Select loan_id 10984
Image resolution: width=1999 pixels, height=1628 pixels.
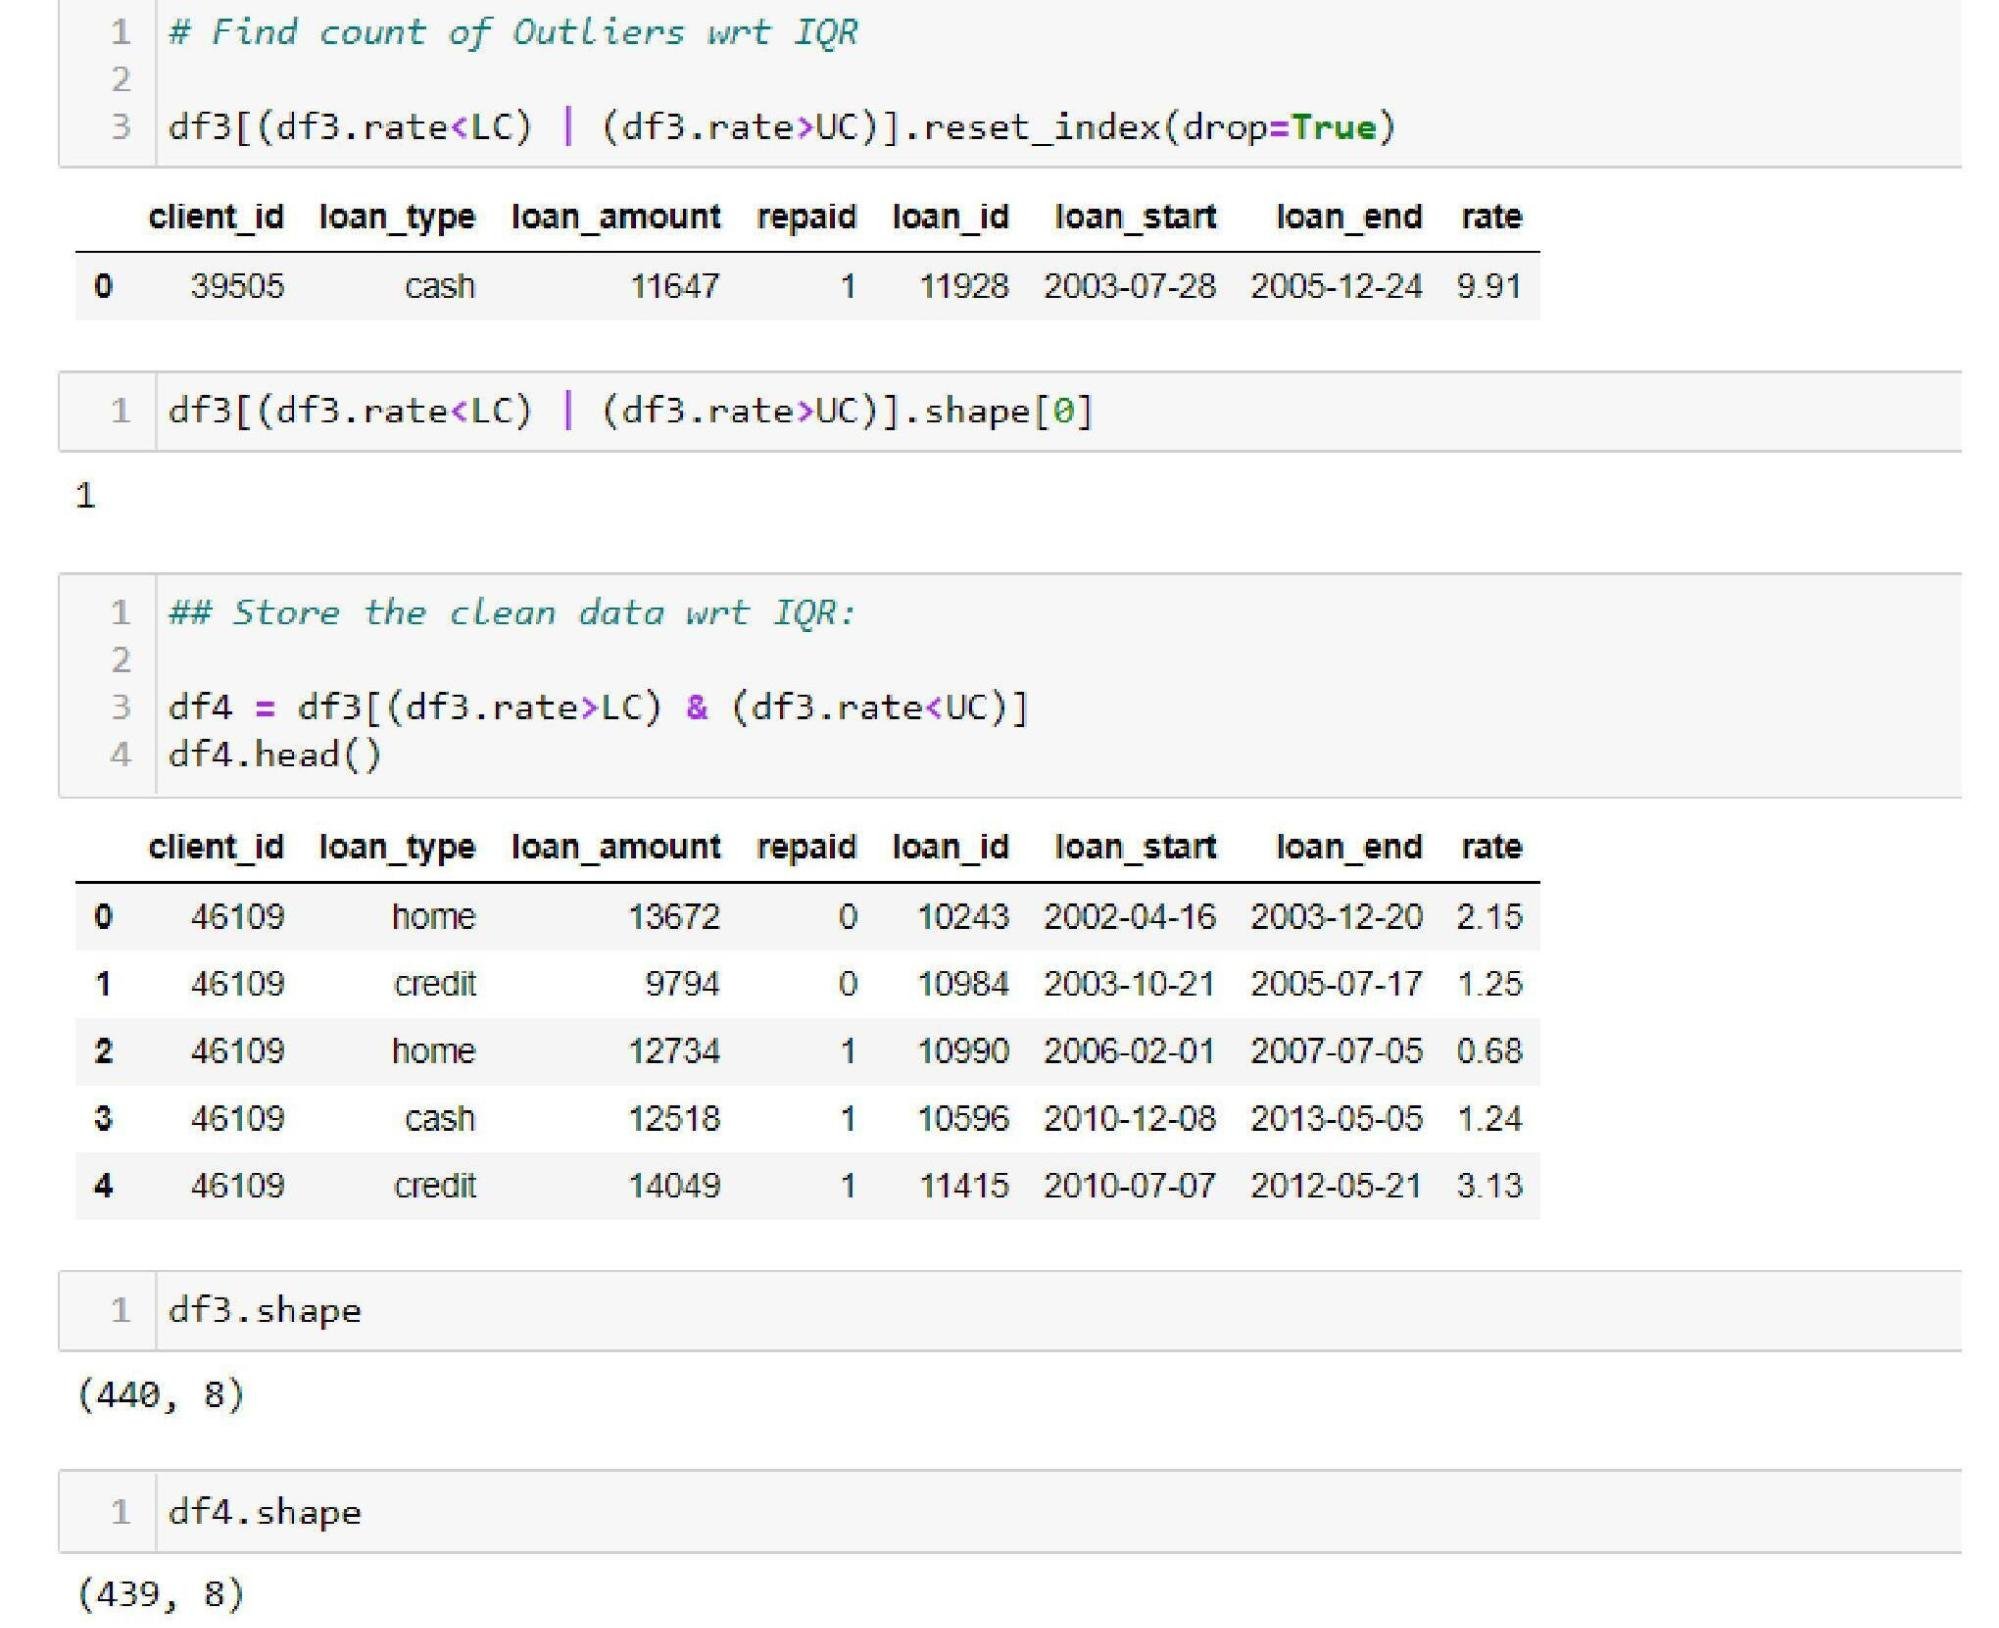click(963, 984)
